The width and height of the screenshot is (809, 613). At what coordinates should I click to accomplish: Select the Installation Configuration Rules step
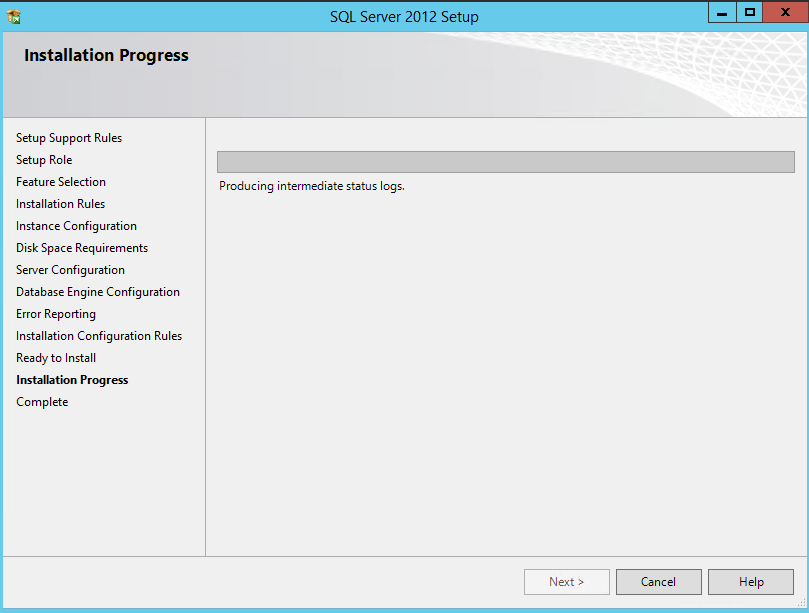99,336
